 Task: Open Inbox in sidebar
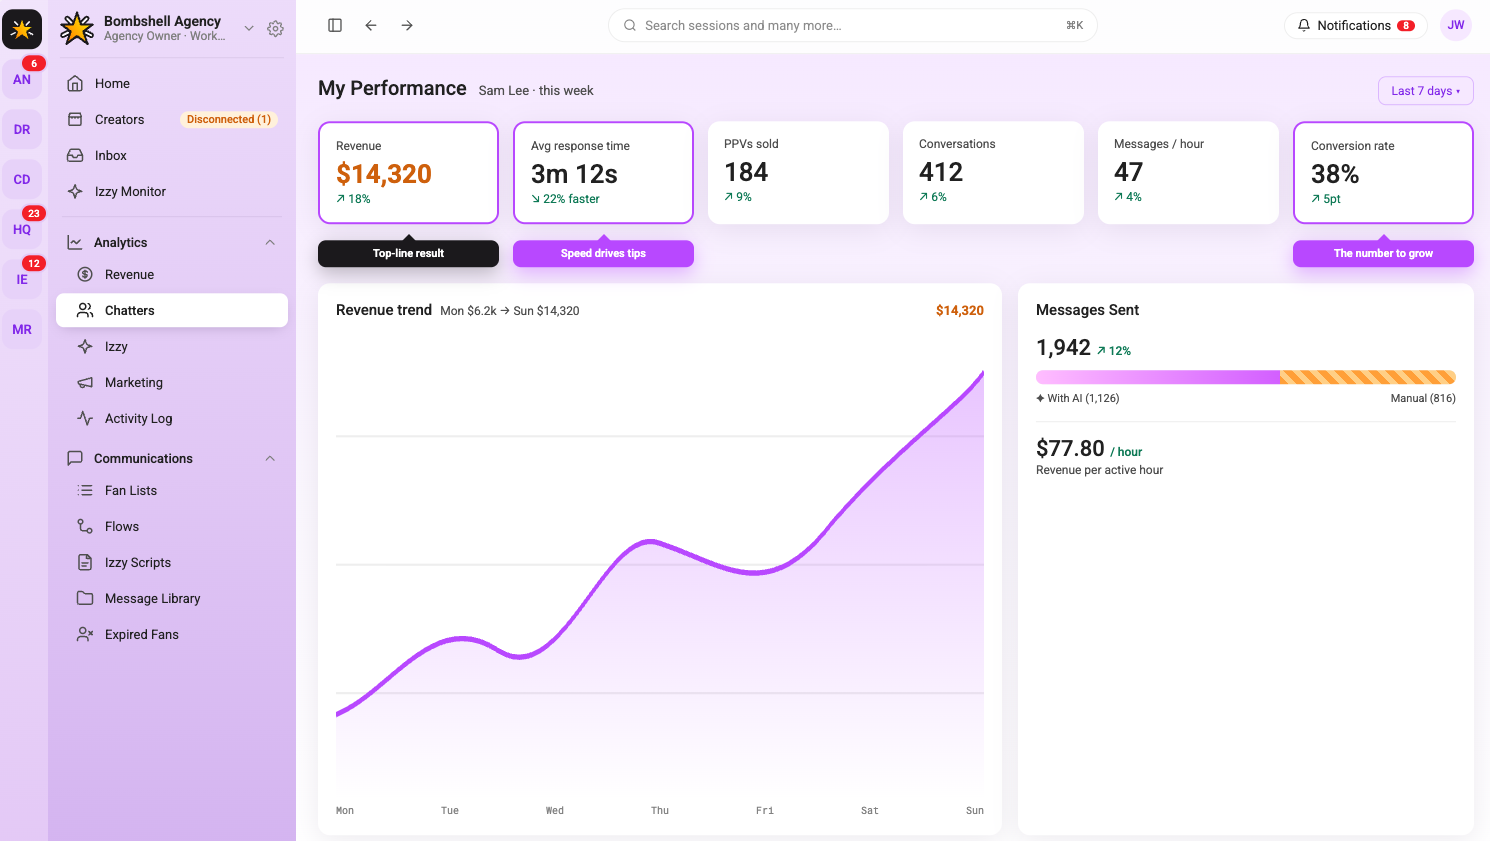(172, 155)
